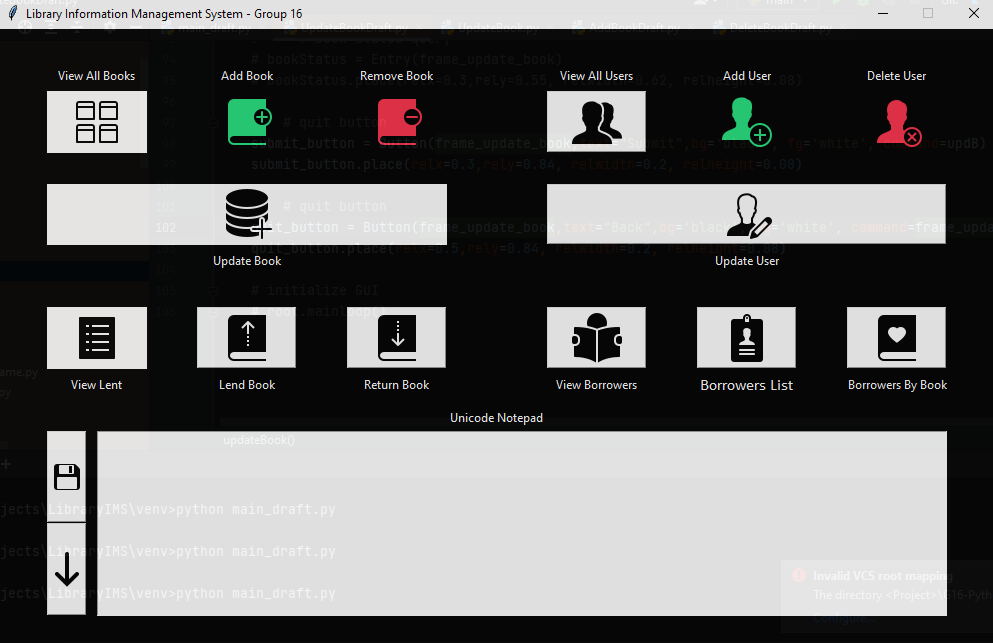
Task: Click the View All Users label
Action: [597, 76]
